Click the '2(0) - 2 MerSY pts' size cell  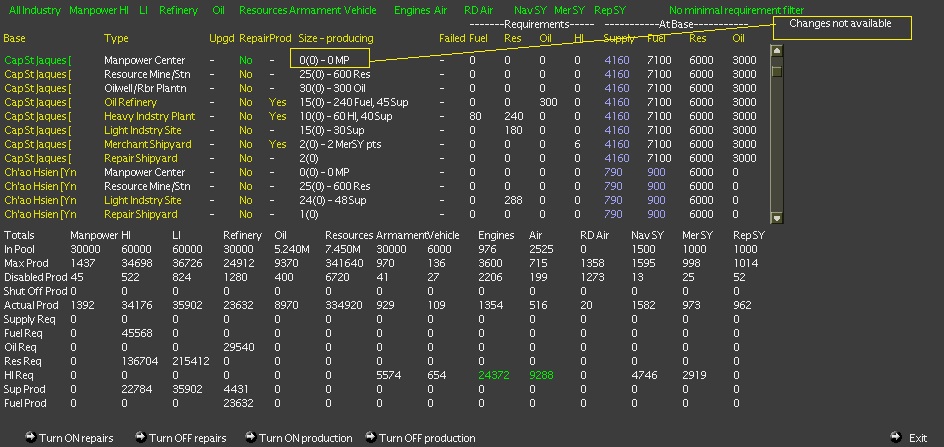(340, 144)
